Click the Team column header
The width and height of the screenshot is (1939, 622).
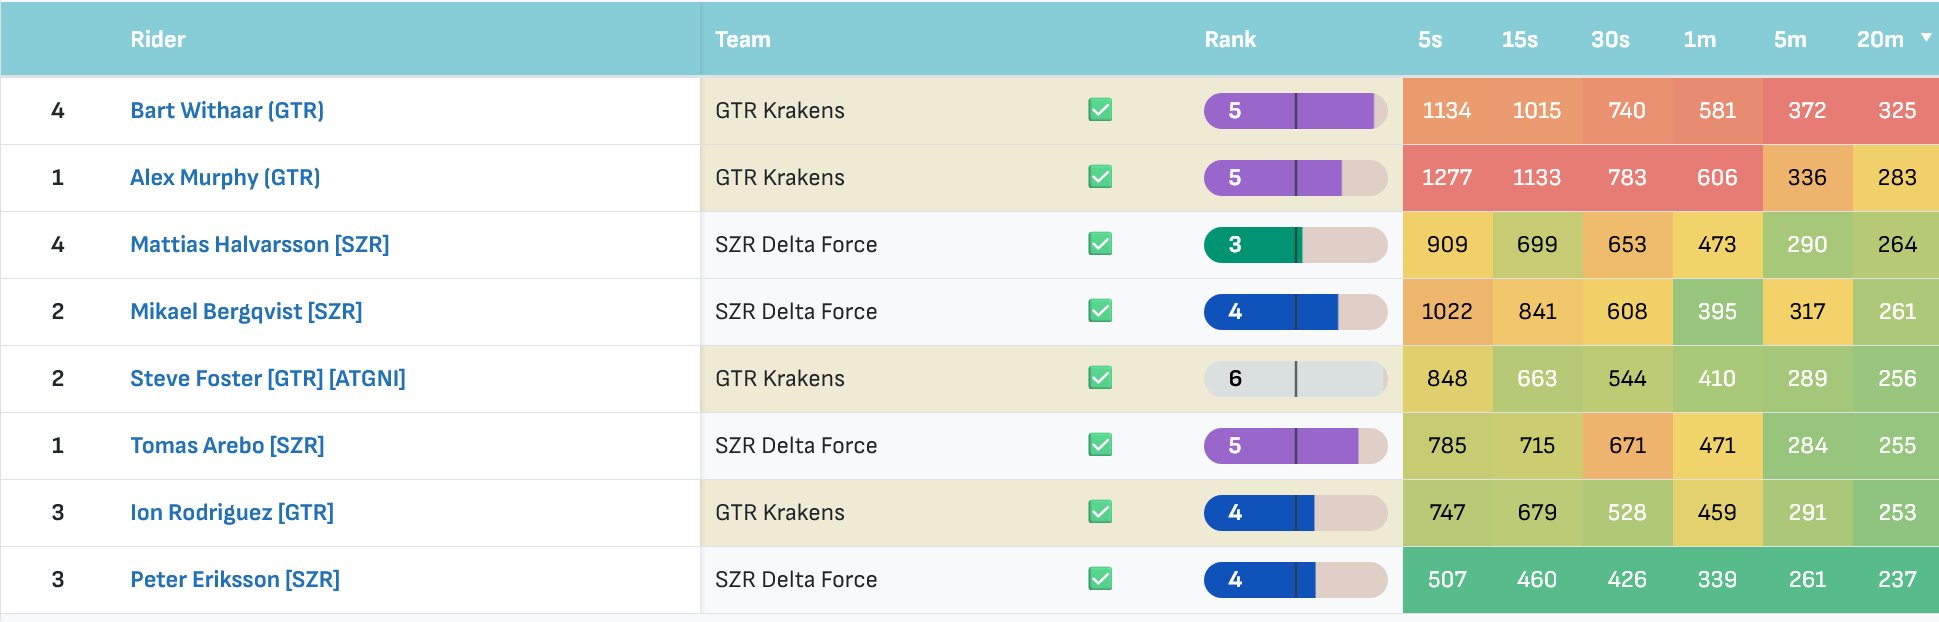[743, 40]
